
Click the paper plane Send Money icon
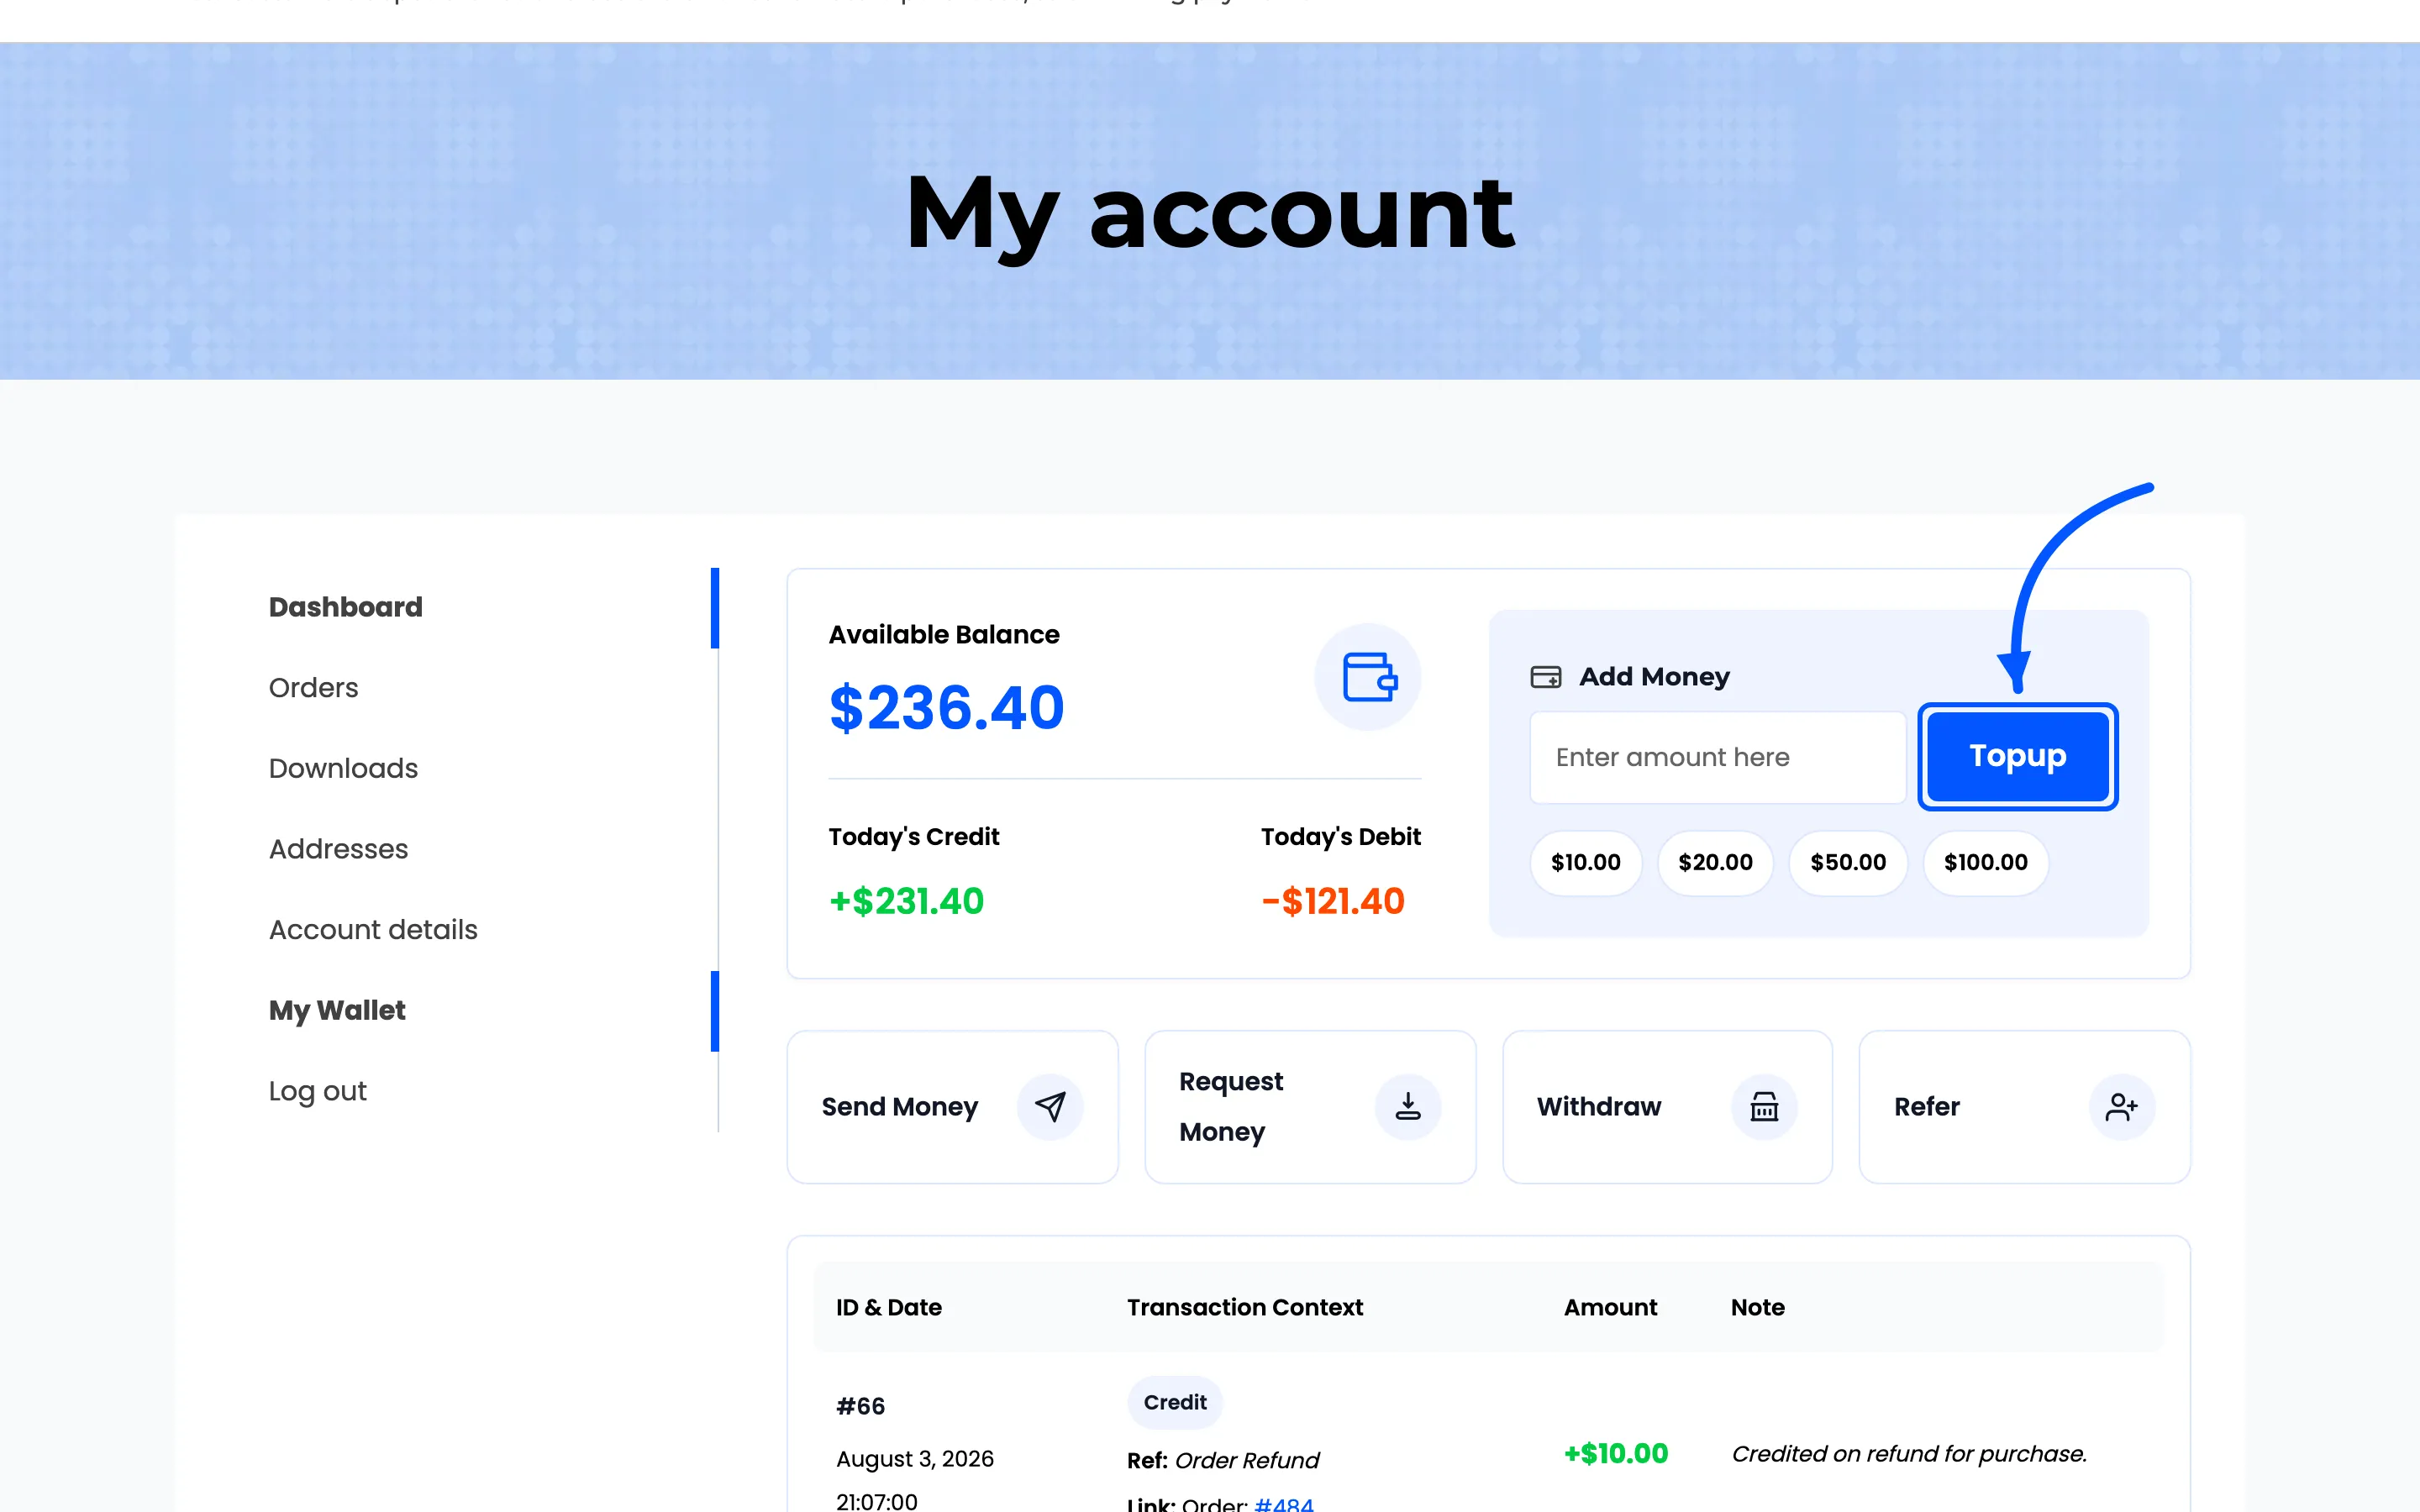click(x=1050, y=1106)
